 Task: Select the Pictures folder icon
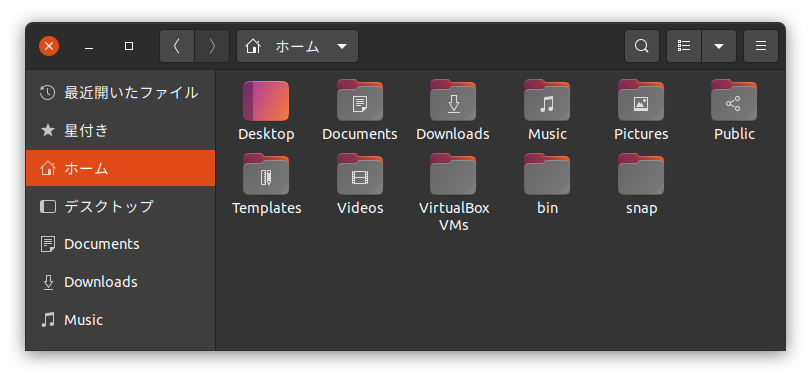pyautogui.click(x=641, y=101)
